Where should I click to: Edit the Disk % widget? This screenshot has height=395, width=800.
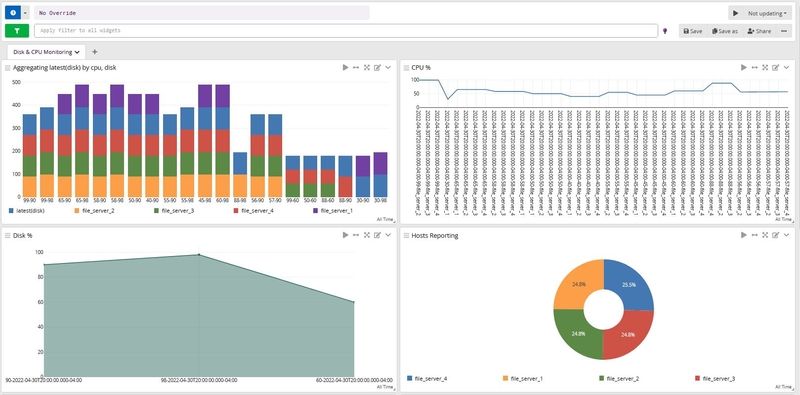(378, 235)
